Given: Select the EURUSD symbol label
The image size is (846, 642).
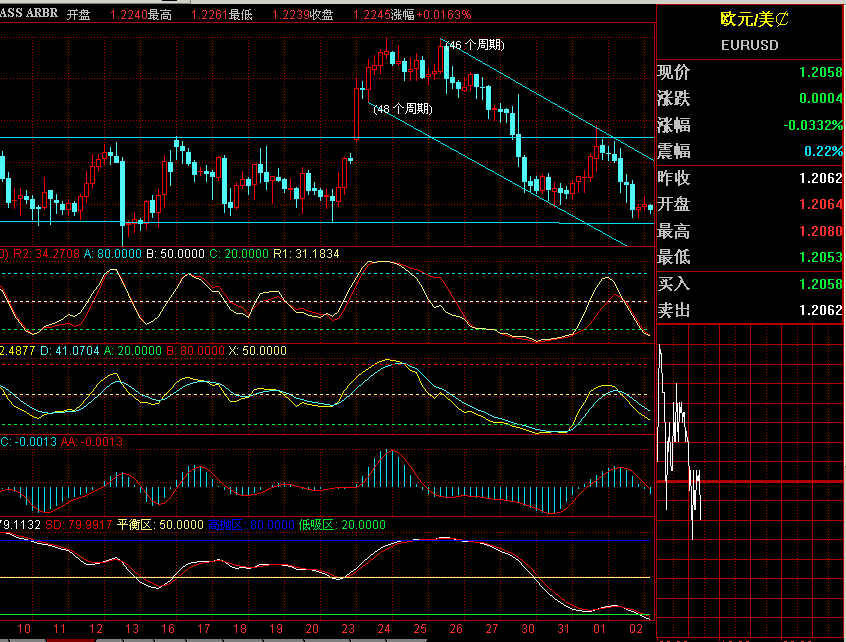Looking at the screenshot, I should (x=749, y=45).
